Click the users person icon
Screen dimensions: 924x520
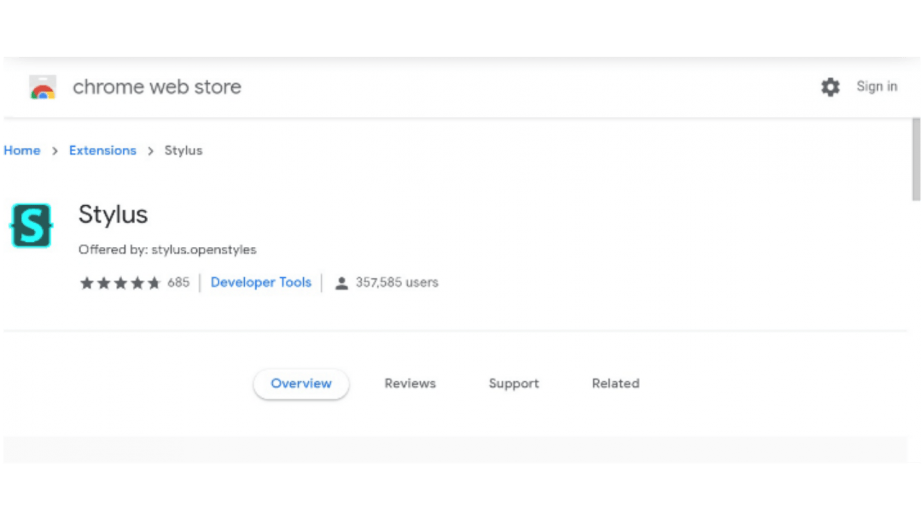coord(341,283)
